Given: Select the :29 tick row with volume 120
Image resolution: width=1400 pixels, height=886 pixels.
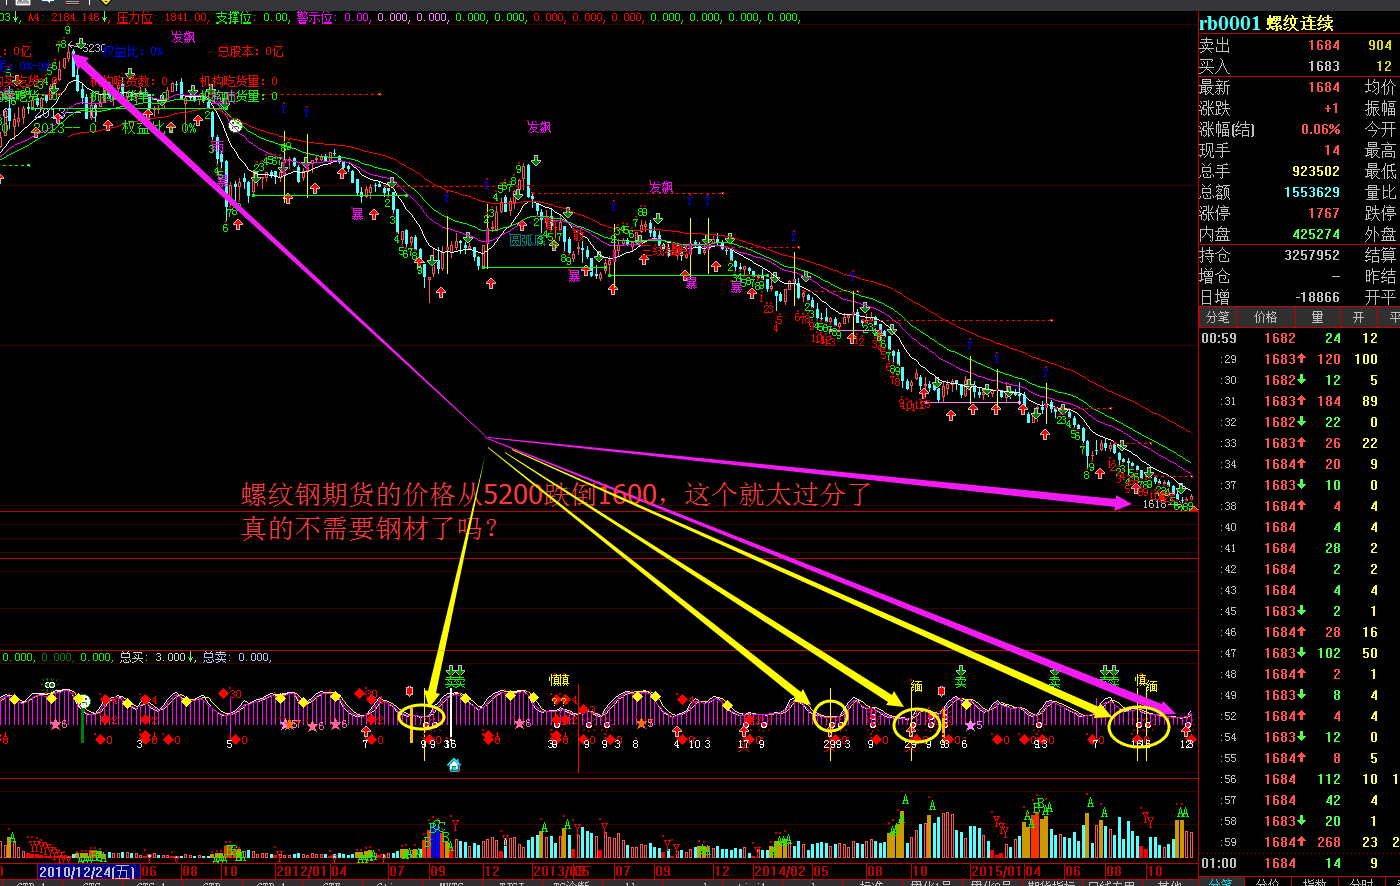Looking at the screenshot, I should click(1299, 359).
